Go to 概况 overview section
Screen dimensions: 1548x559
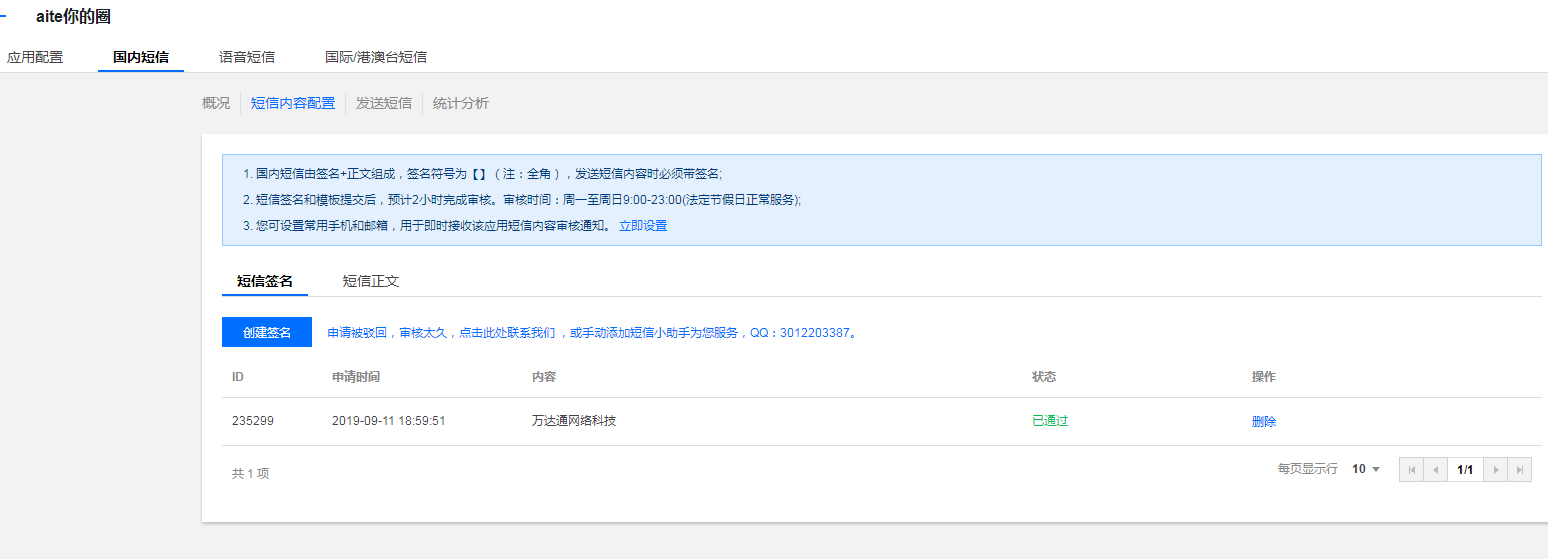[216, 103]
